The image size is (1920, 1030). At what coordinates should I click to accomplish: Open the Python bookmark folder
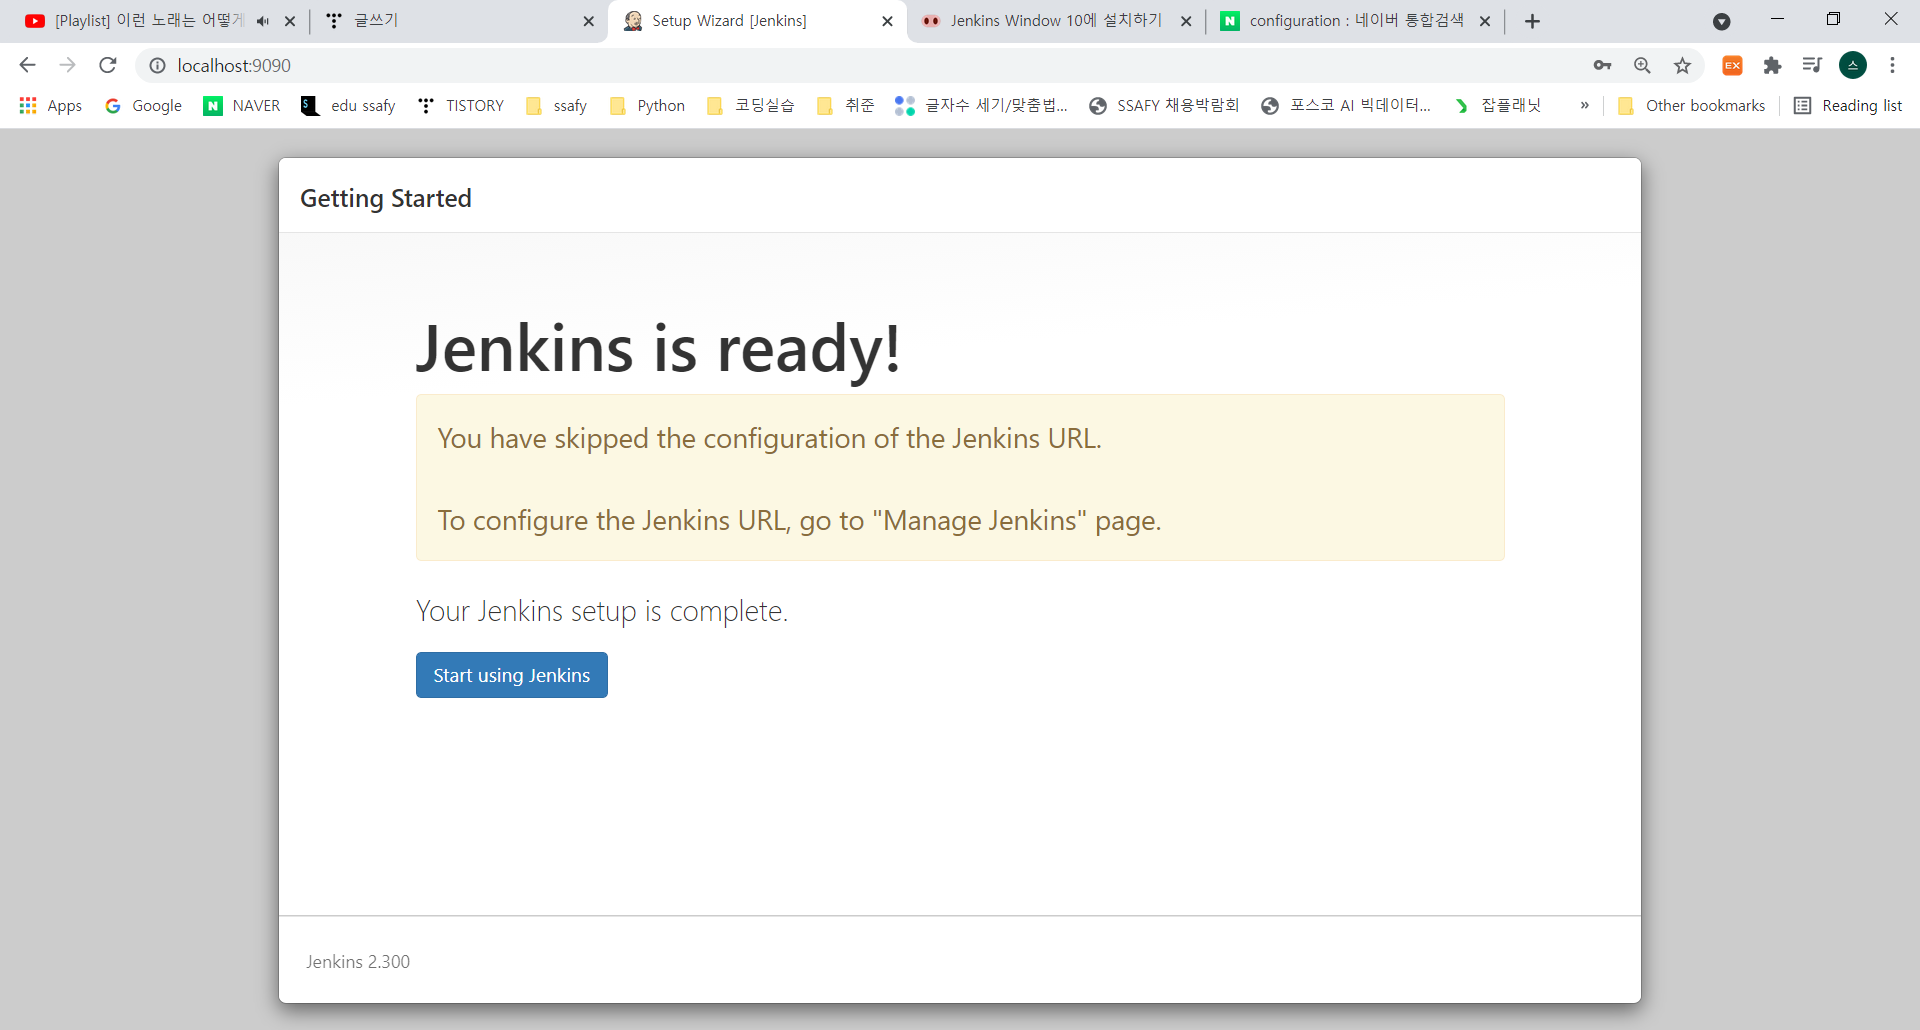coord(647,105)
